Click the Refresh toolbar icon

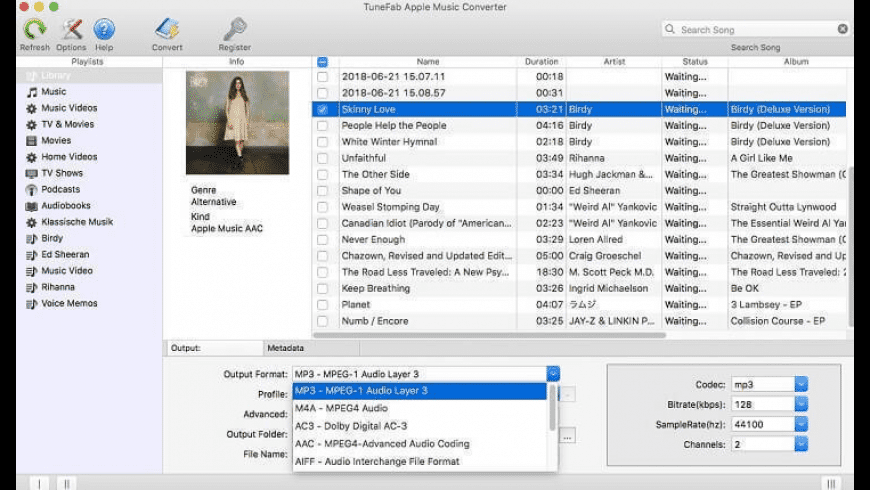pyautogui.click(x=34, y=30)
